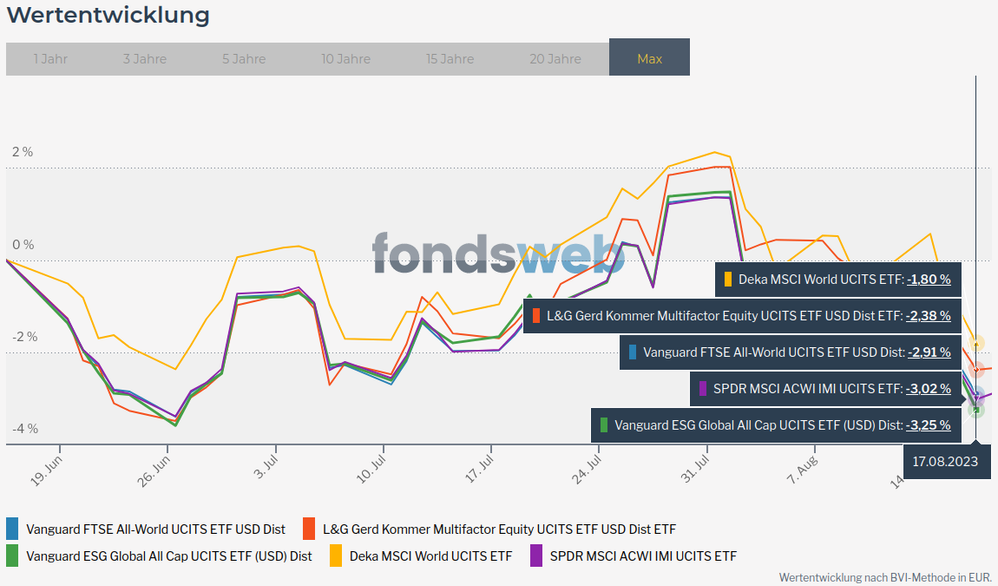Viewport: 998px width, 586px height.
Task: Click the yellow Deka data point on cursor line
Action: pos(977,344)
